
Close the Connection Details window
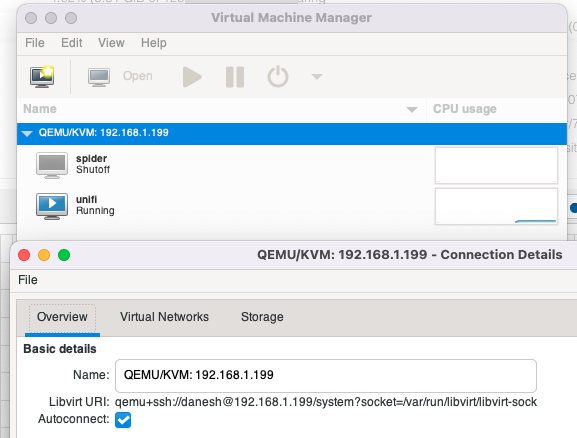tap(24, 255)
